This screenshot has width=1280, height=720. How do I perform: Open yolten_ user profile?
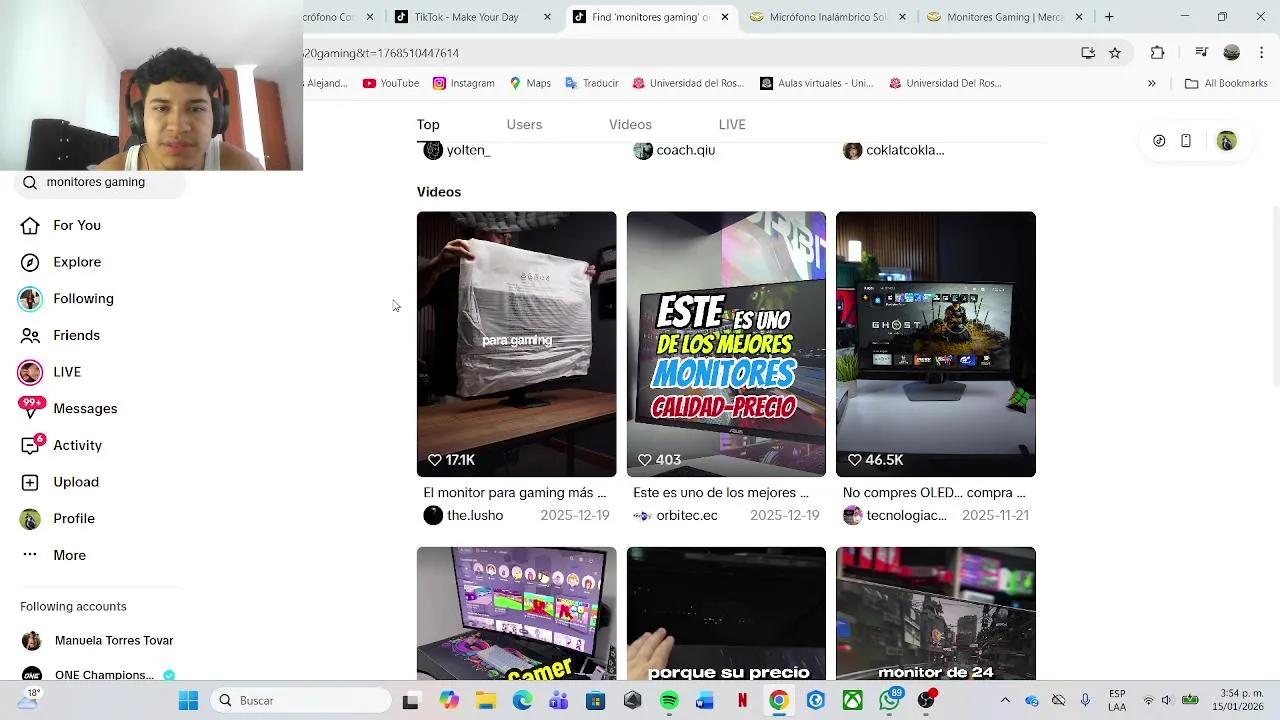click(457, 150)
